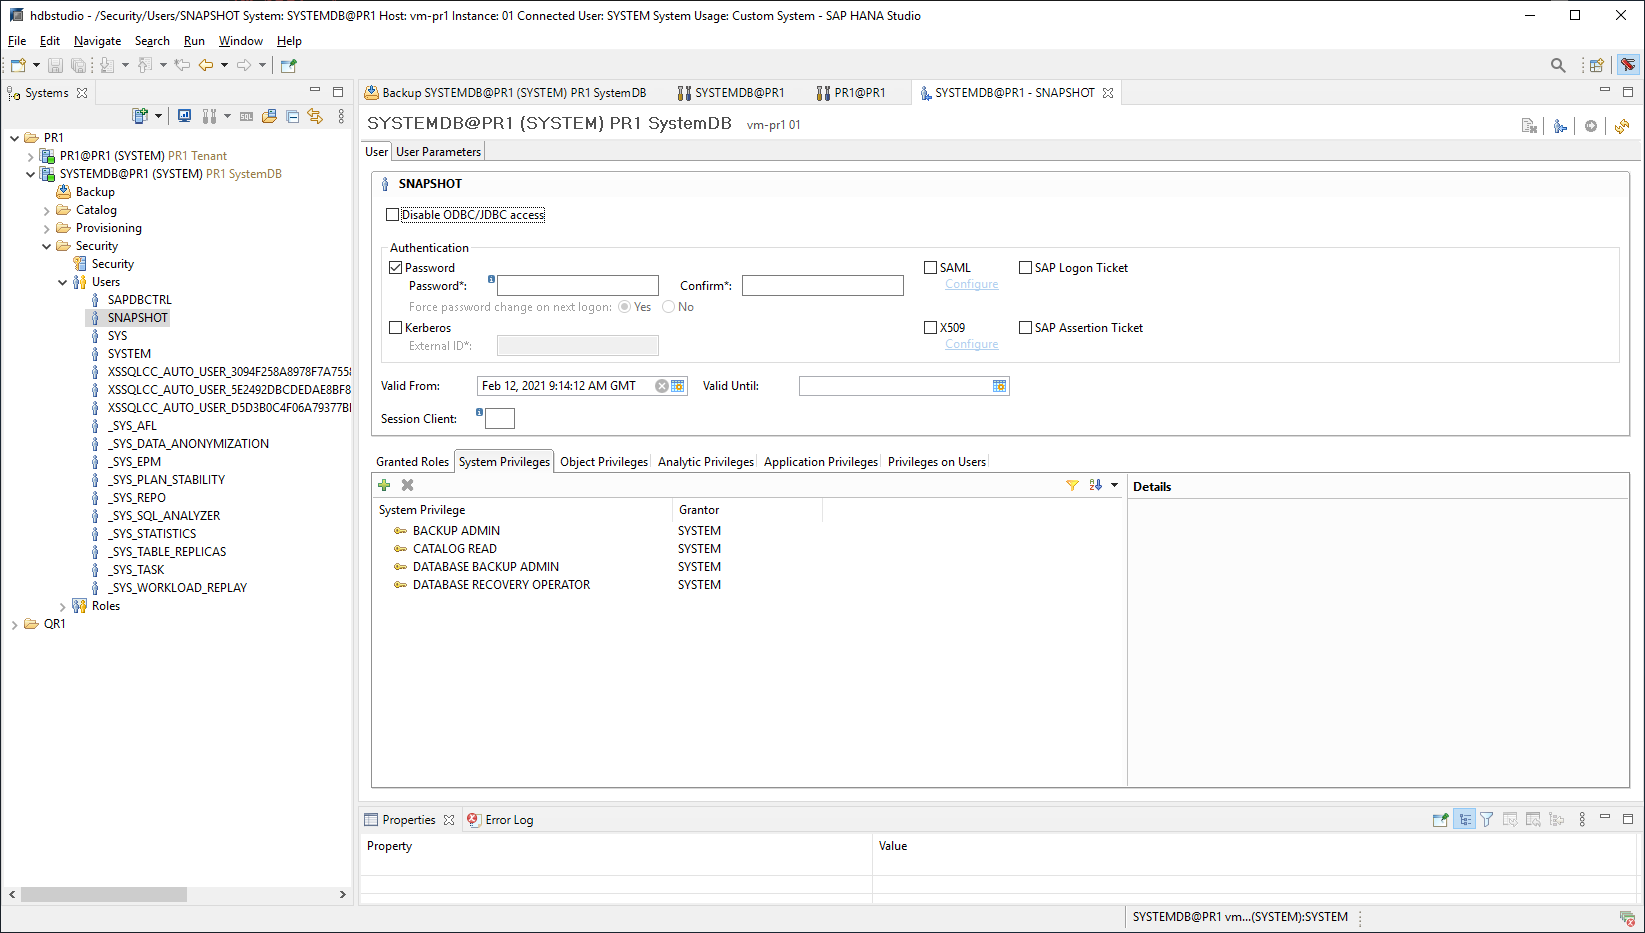The height and width of the screenshot is (933, 1645).
Task: Click the filter funnel icon in privileges toolbar
Action: 1072,485
